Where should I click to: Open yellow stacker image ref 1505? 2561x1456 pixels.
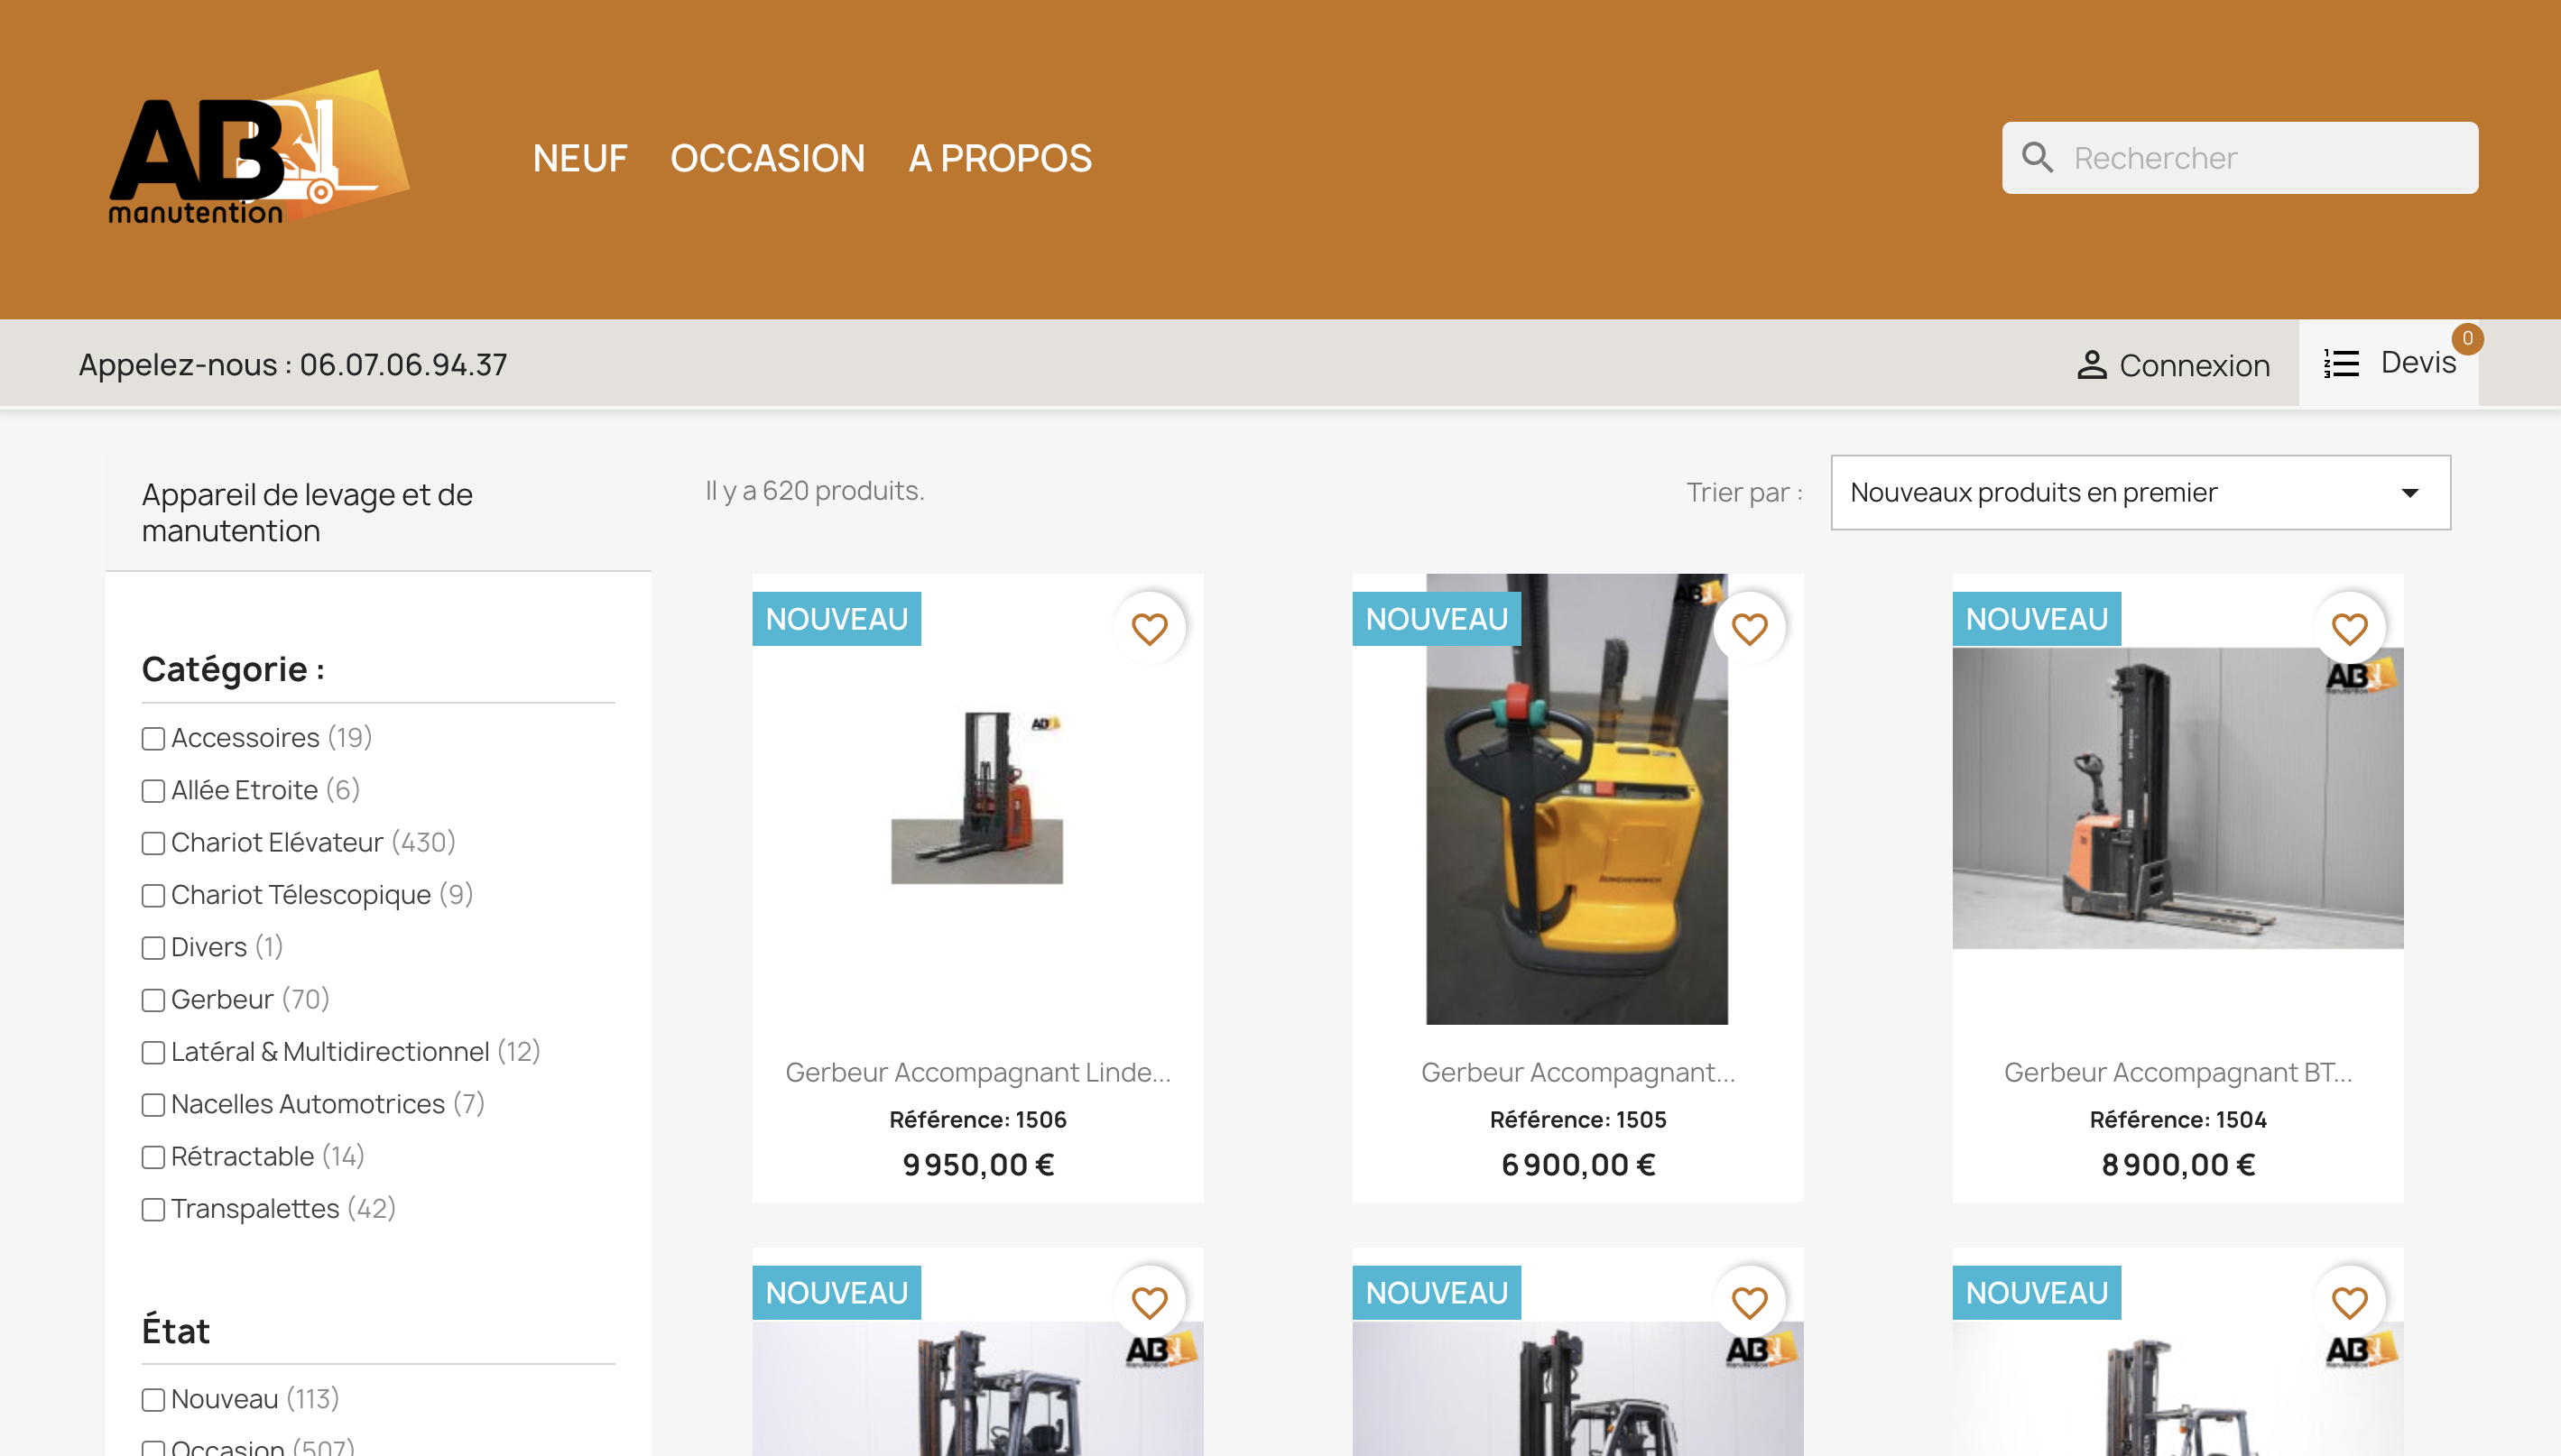(1577, 799)
